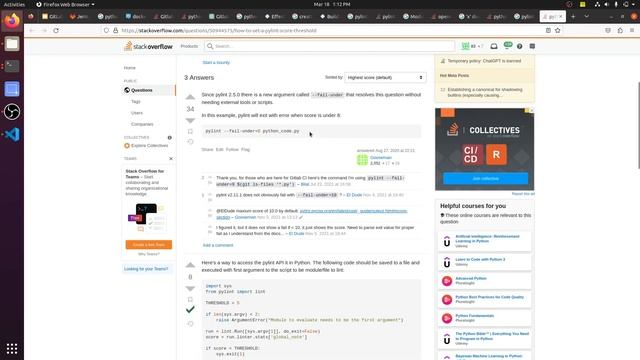Screen dimensions: 640x360
Task: Bookmark this page with the star icon
Action: point(558,31)
